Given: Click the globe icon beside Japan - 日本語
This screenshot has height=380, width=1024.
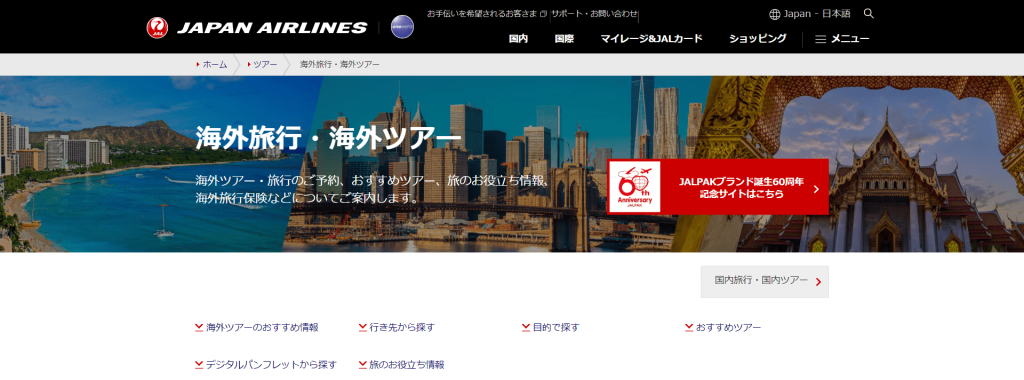Looking at the screenshot, I should point(775,14).
